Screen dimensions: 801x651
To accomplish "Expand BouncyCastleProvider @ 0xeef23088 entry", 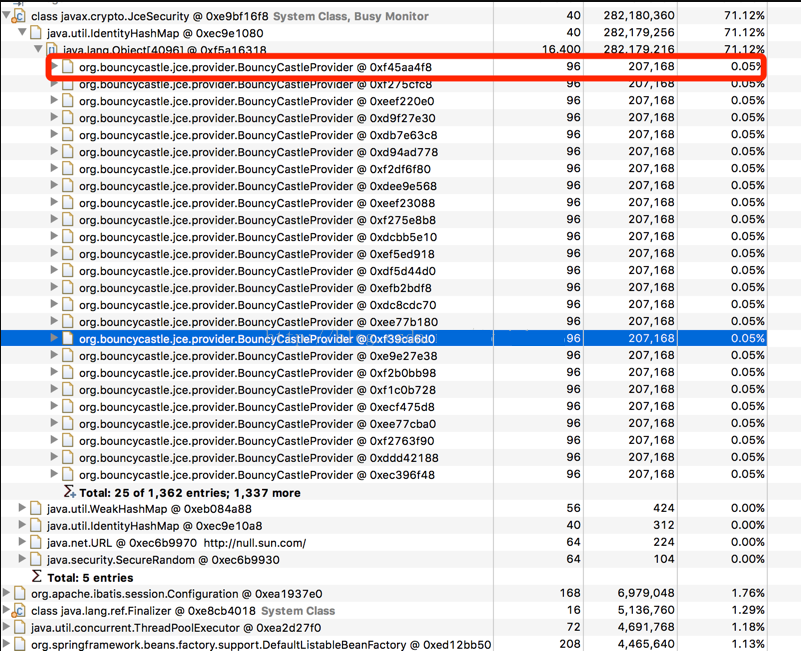I will [x=54, y=202].
